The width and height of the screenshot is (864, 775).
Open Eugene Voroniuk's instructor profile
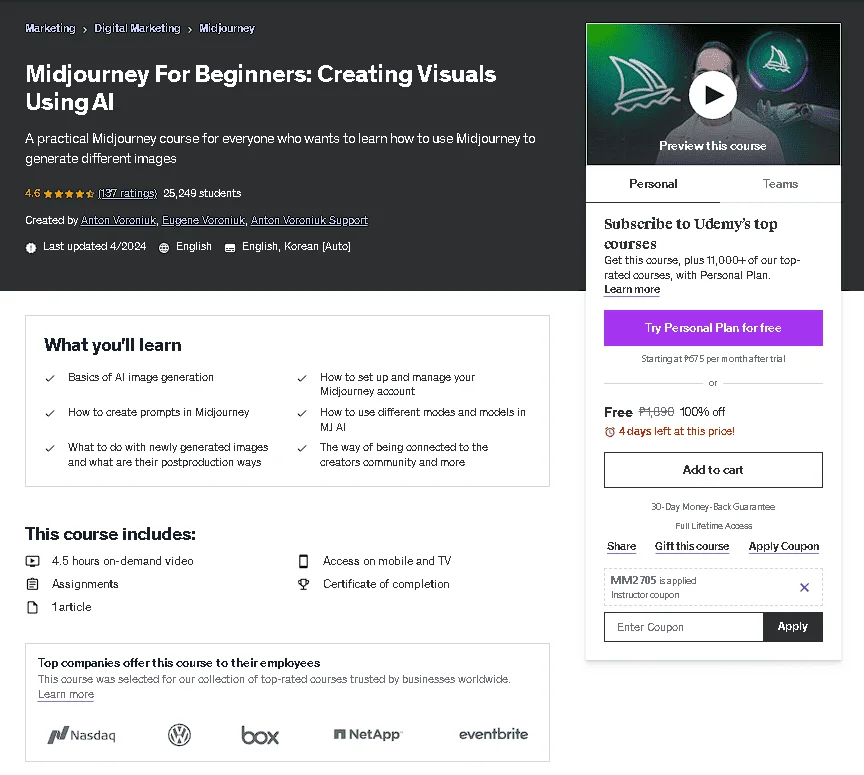pos(203,220)
